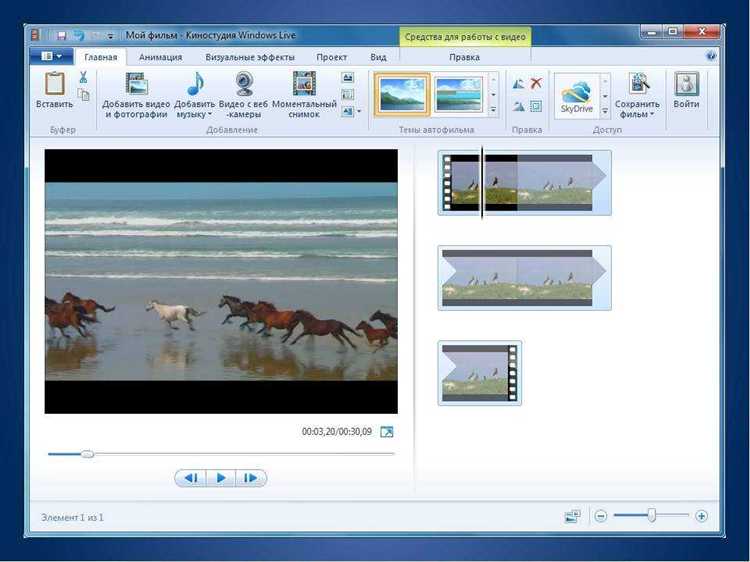
Task: Click the timeline zoom slider handle
Action: tap(651, 515)
